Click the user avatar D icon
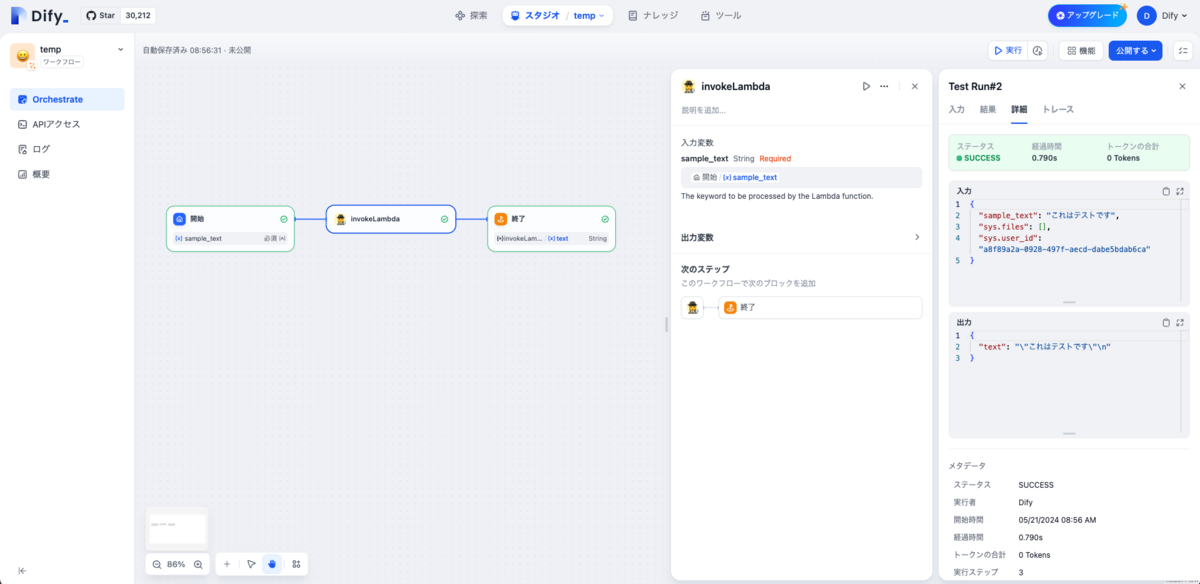1200x584 pixels. 1147,16
